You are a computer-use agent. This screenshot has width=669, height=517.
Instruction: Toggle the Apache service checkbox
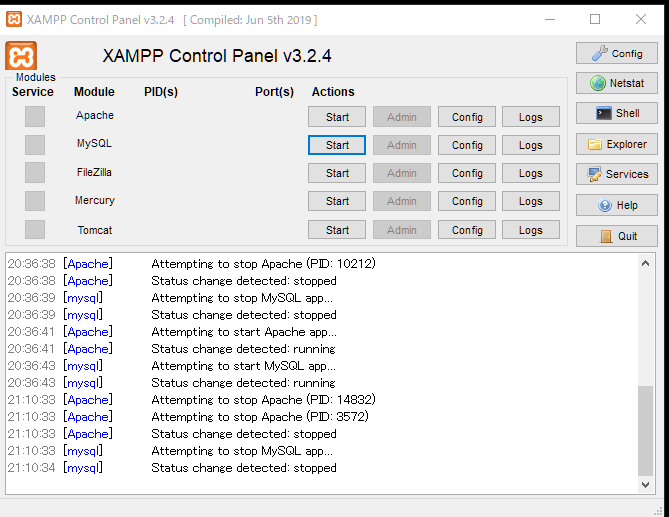click(35, 116)
